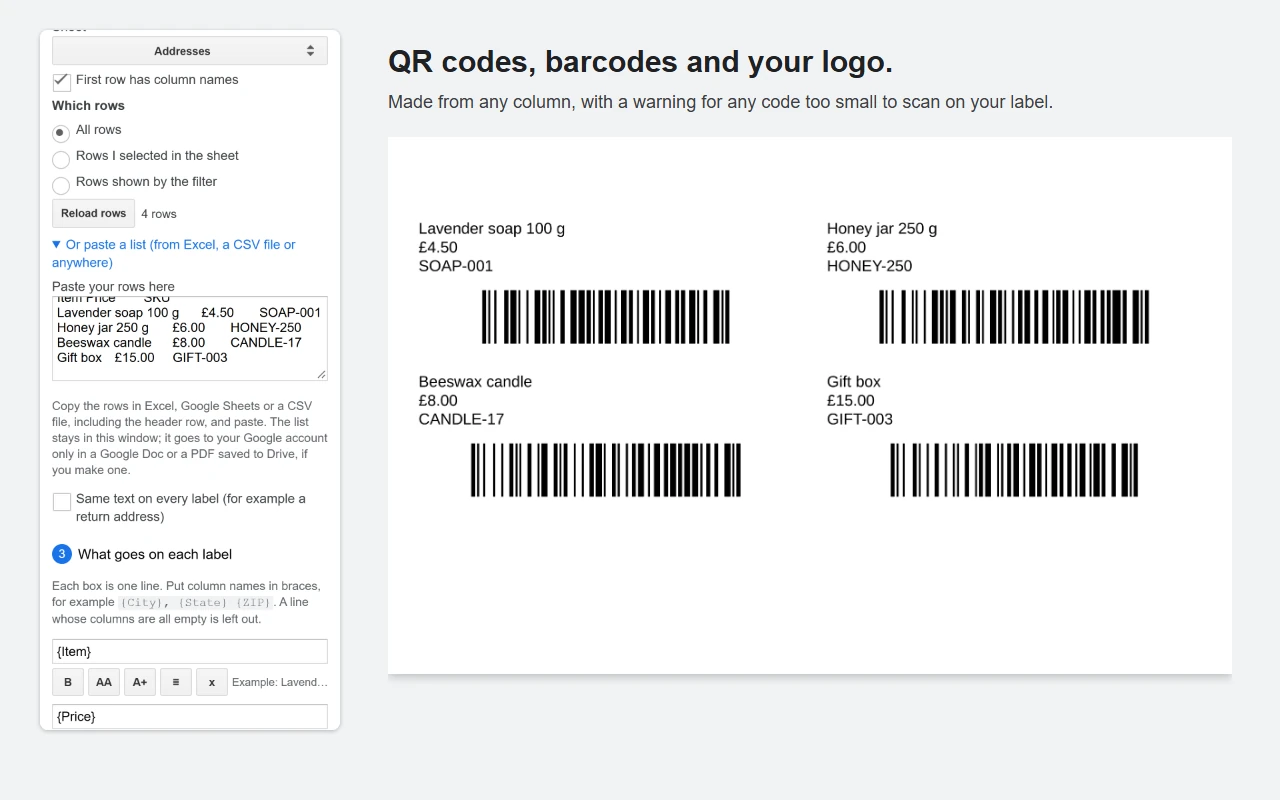
Task: Click the CANDLE-17 barcode in preview
Action: point(606,470)
